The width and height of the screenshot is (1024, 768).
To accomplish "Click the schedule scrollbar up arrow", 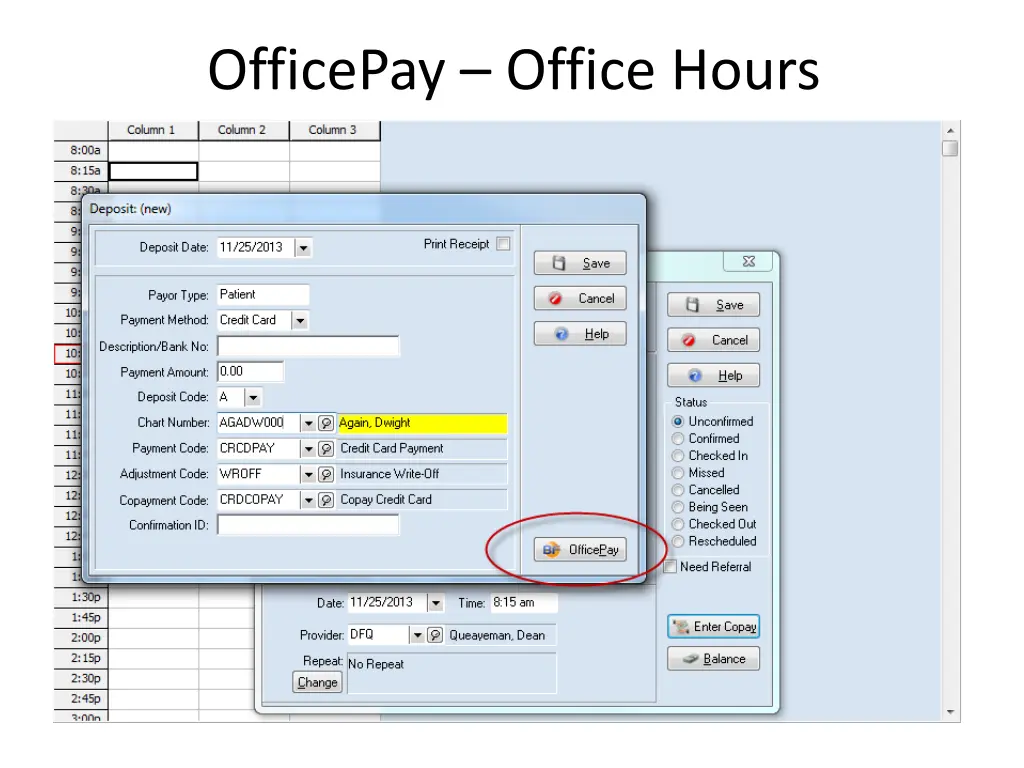I will pos(950,131).
